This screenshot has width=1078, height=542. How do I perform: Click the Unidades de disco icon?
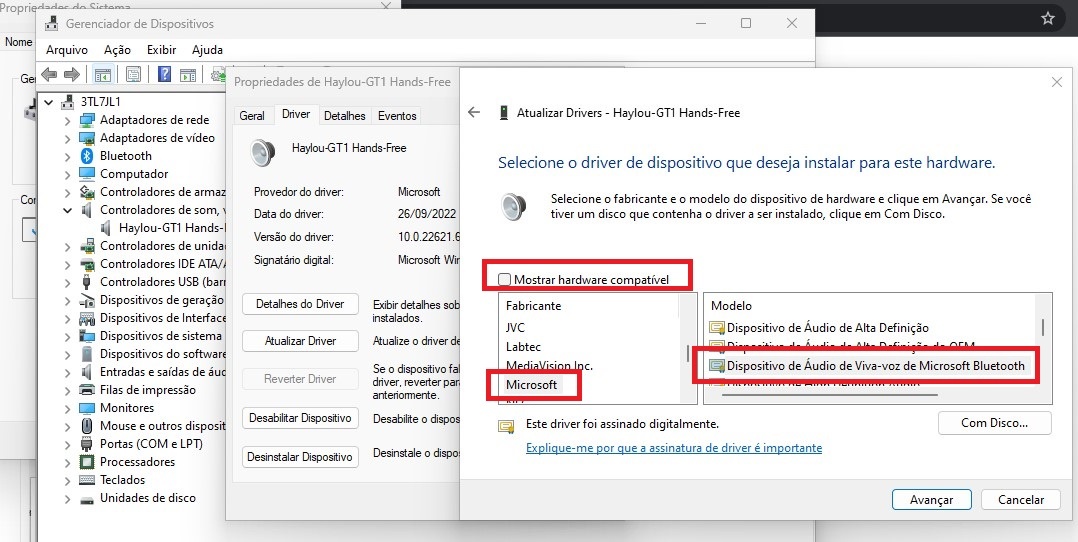click(x=87, y=498)
